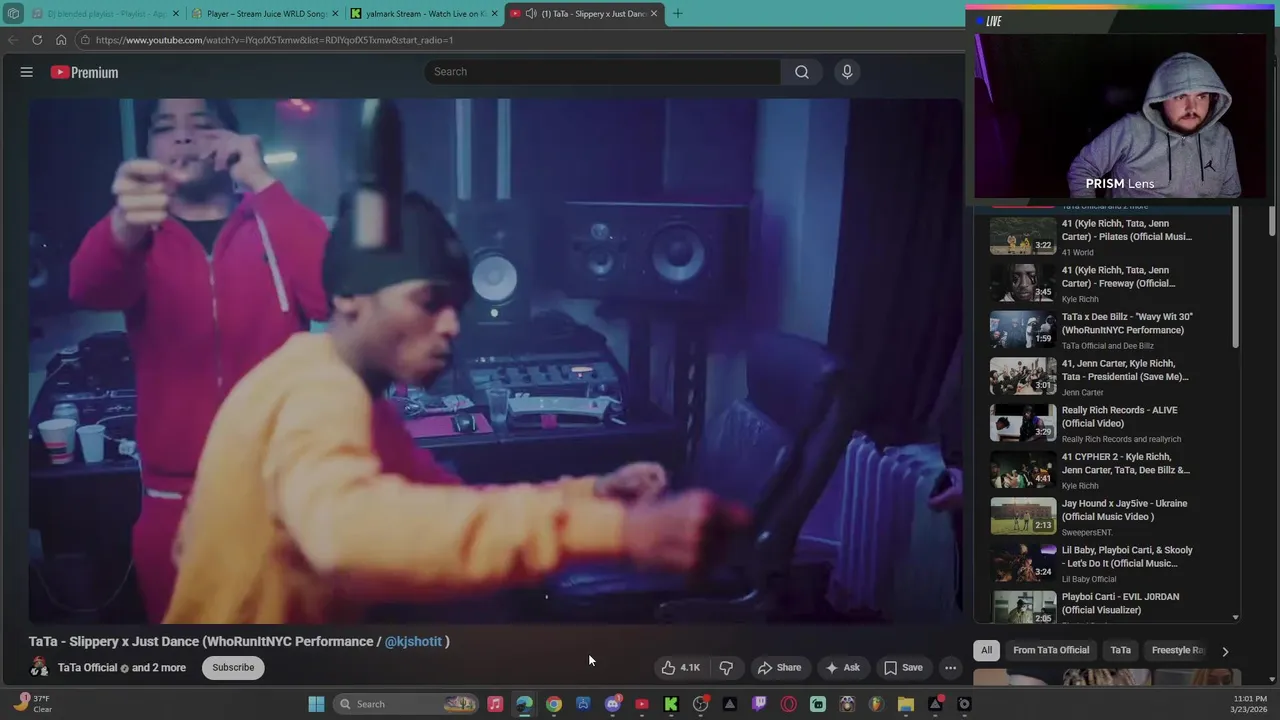Open the Presidential (Save Me) video title
Viewport: 1280px width, 720px height.
click(1125, 370)
